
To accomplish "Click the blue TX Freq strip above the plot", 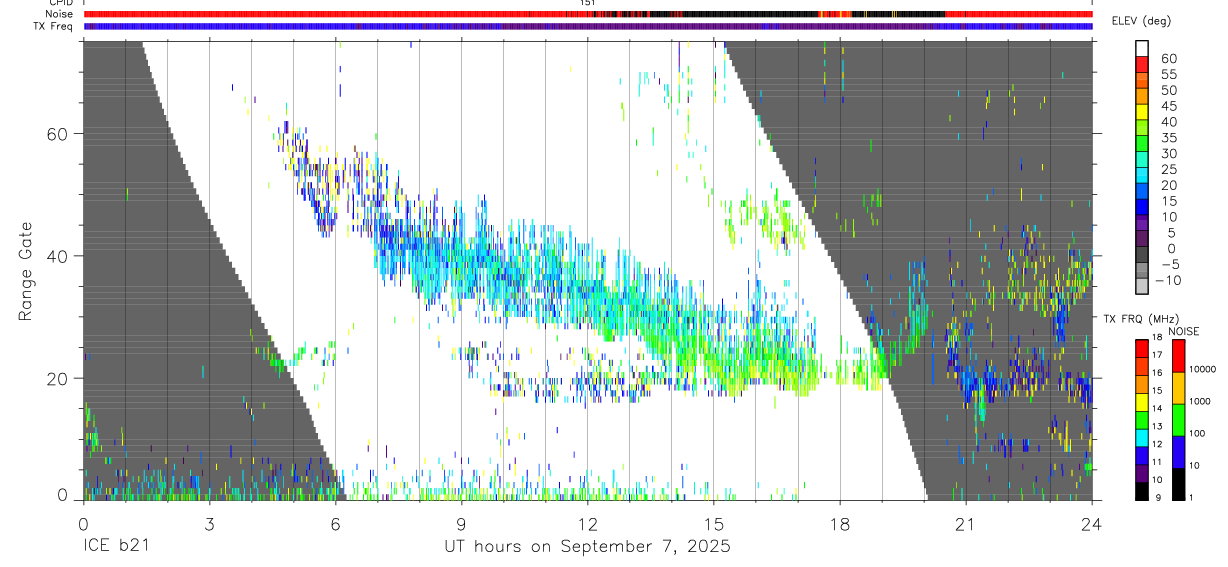I will [587, 26].
